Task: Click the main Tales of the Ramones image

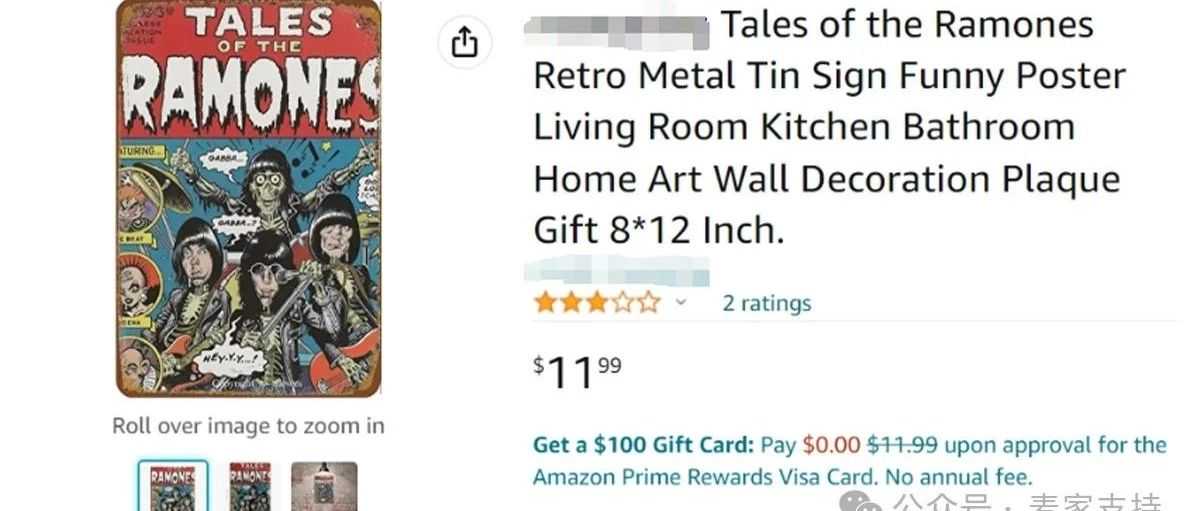Action: [249, 198]
